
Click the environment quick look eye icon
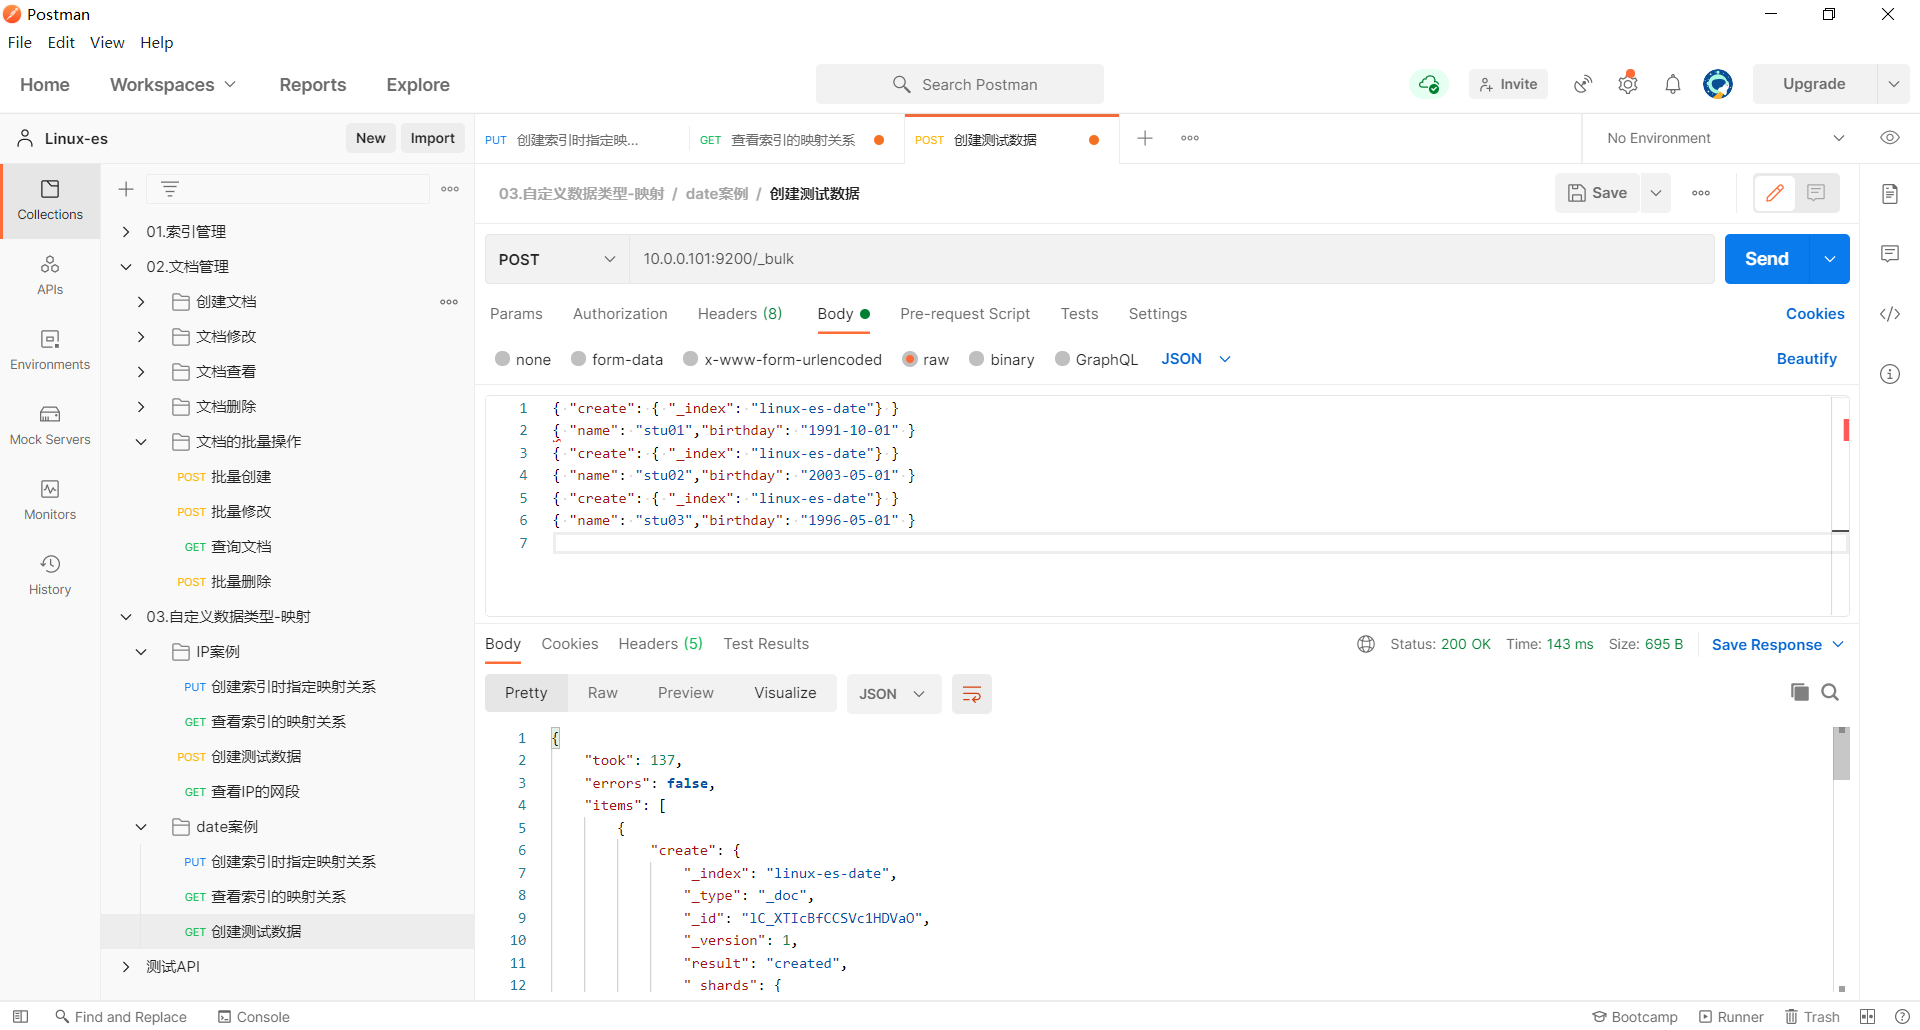tap(1889, 138)
